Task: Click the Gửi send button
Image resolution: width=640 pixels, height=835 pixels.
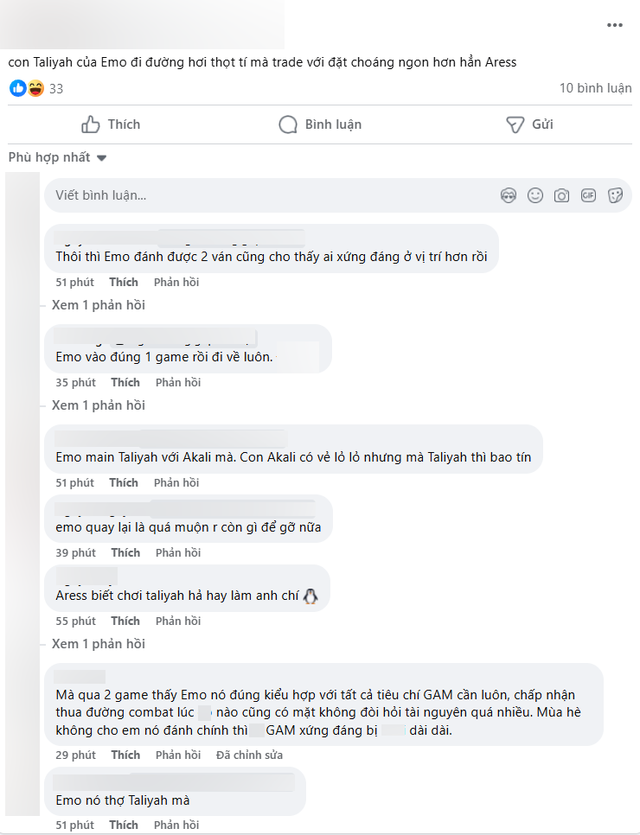Action: (x=529, y=124)
